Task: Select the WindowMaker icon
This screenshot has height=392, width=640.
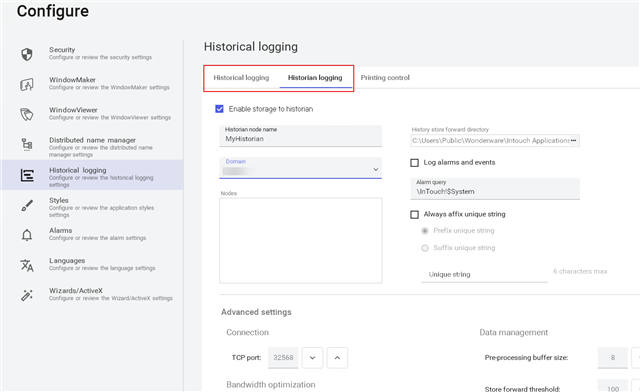Action: 27,85
